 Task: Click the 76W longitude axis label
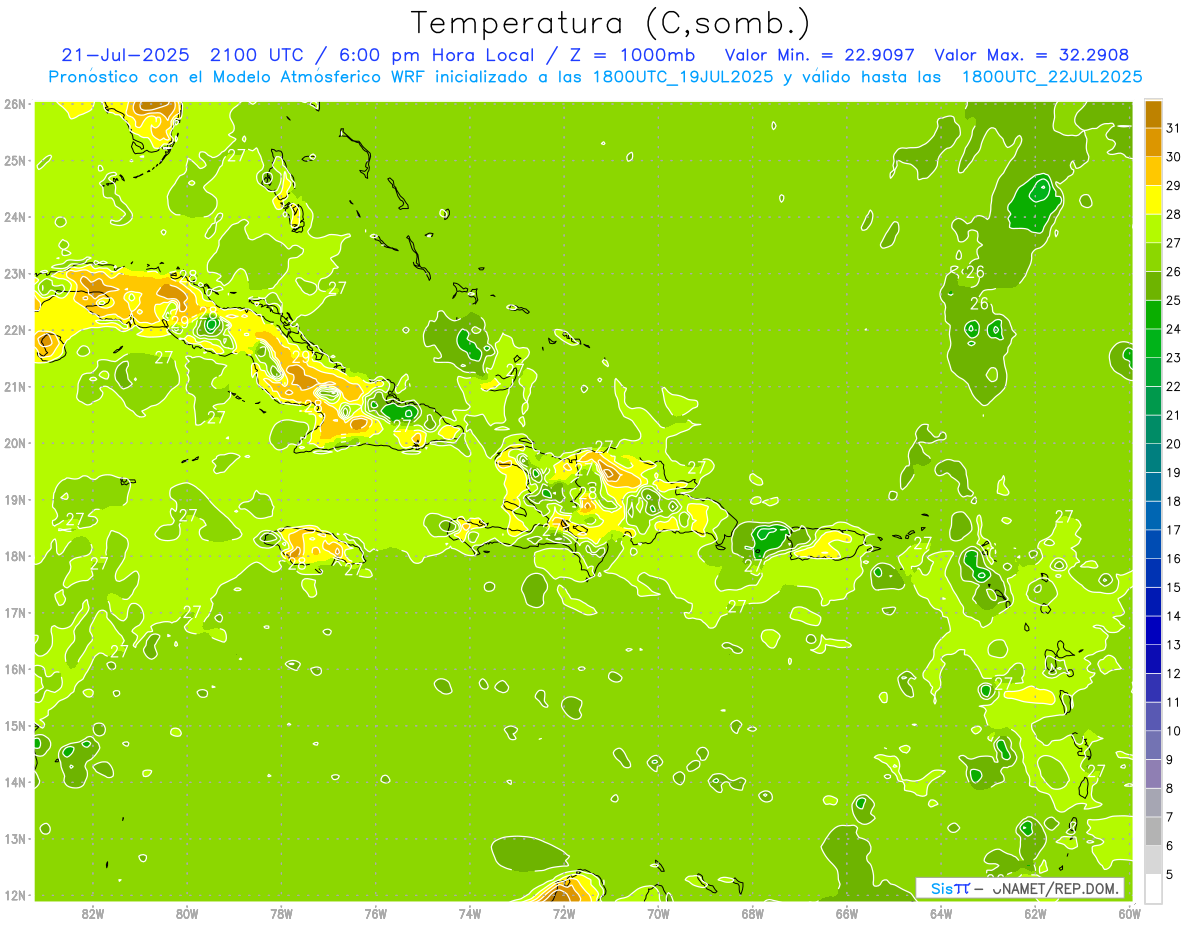pyautogui.click(x=375, y=913)
